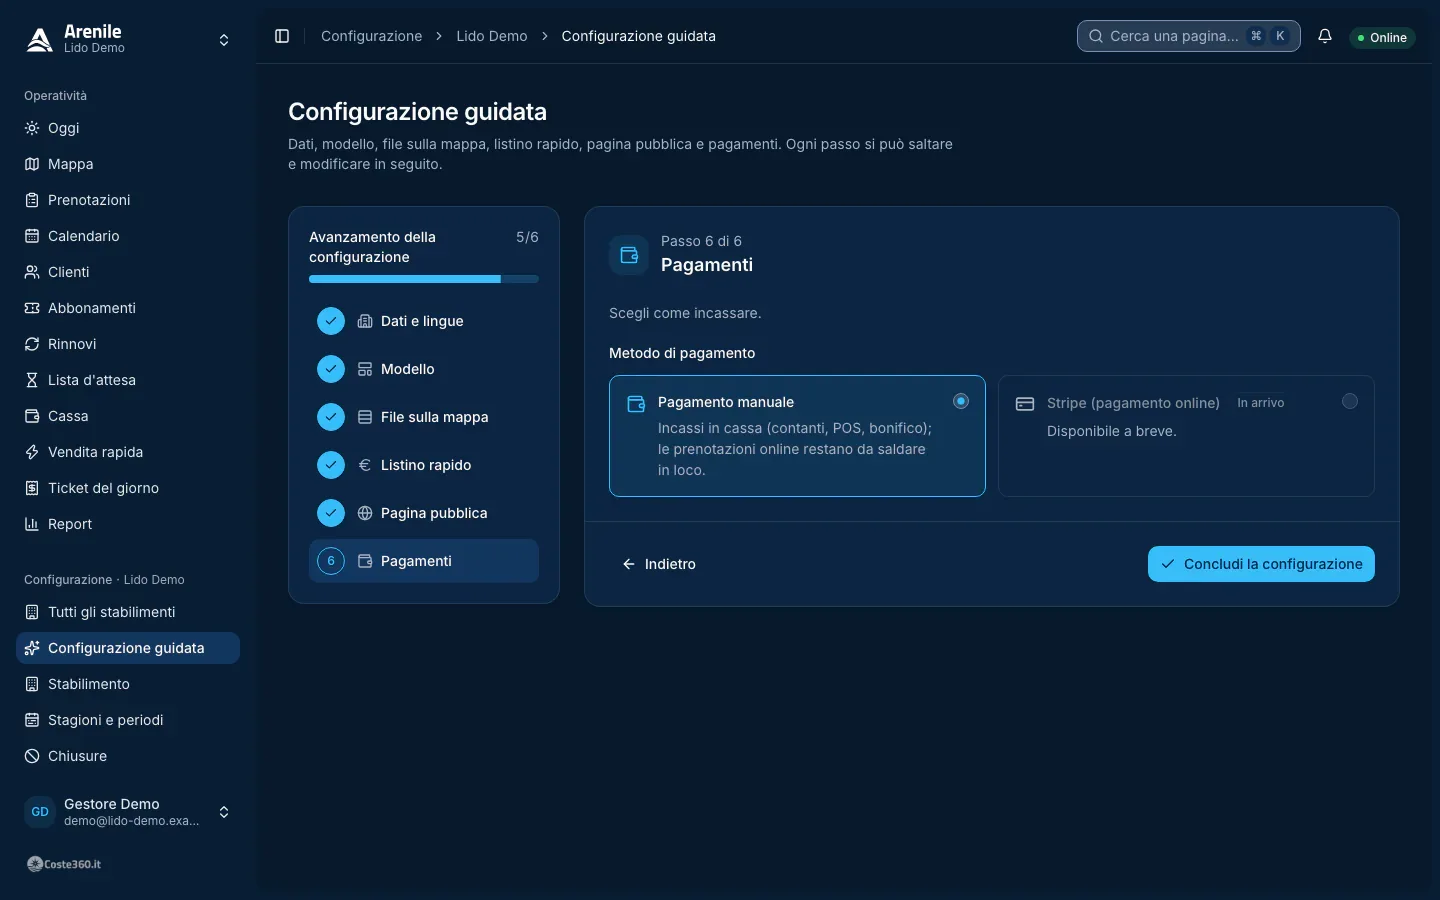This screenshot has height=900, width=1440.
Task: Click Concludi la configurazione
Action: (x=1261, y=564)
